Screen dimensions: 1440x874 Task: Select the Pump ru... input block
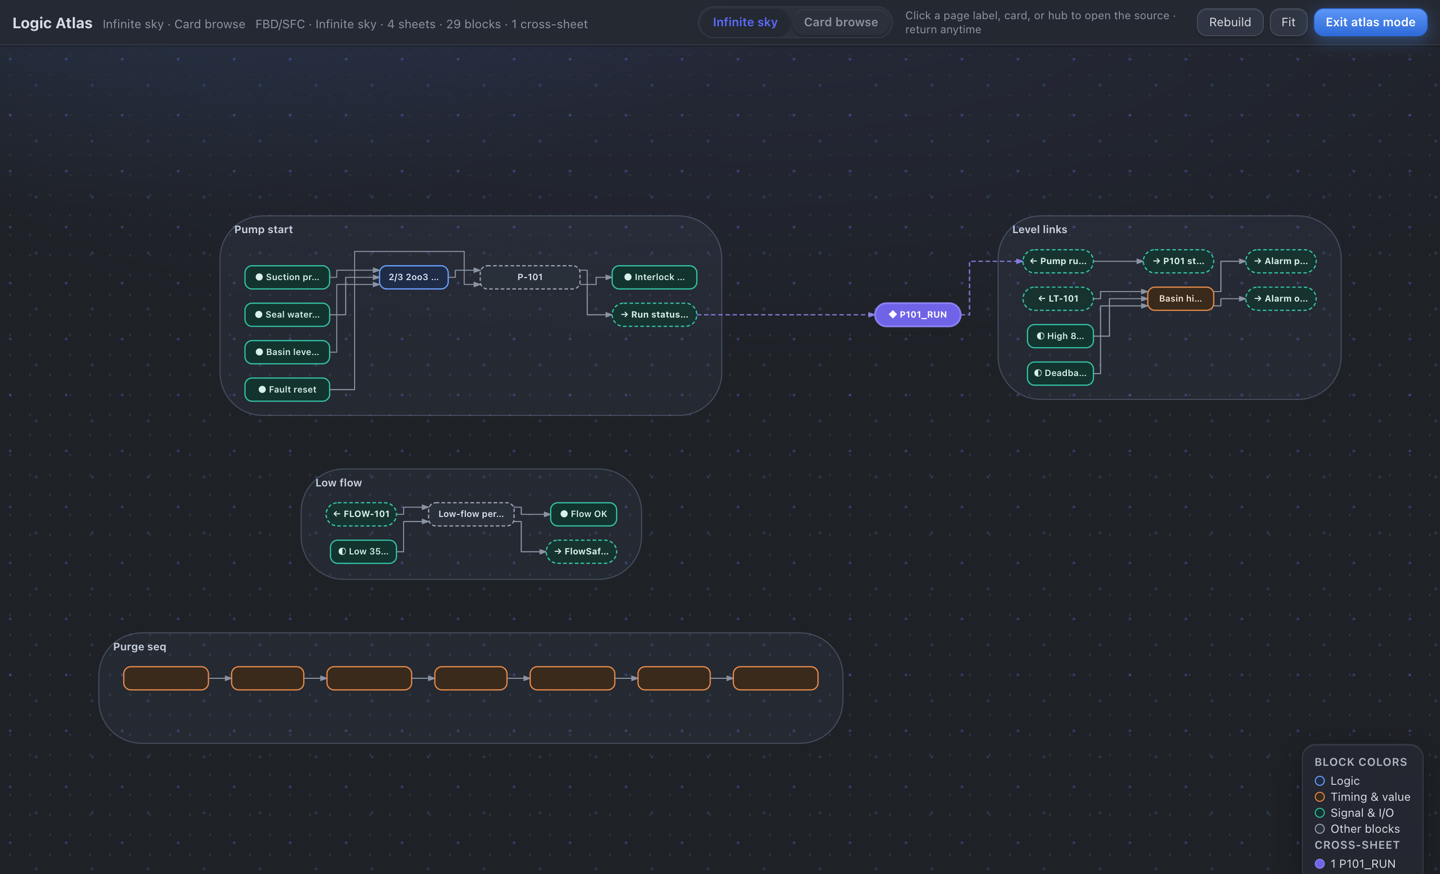[x=1058, y=261]
